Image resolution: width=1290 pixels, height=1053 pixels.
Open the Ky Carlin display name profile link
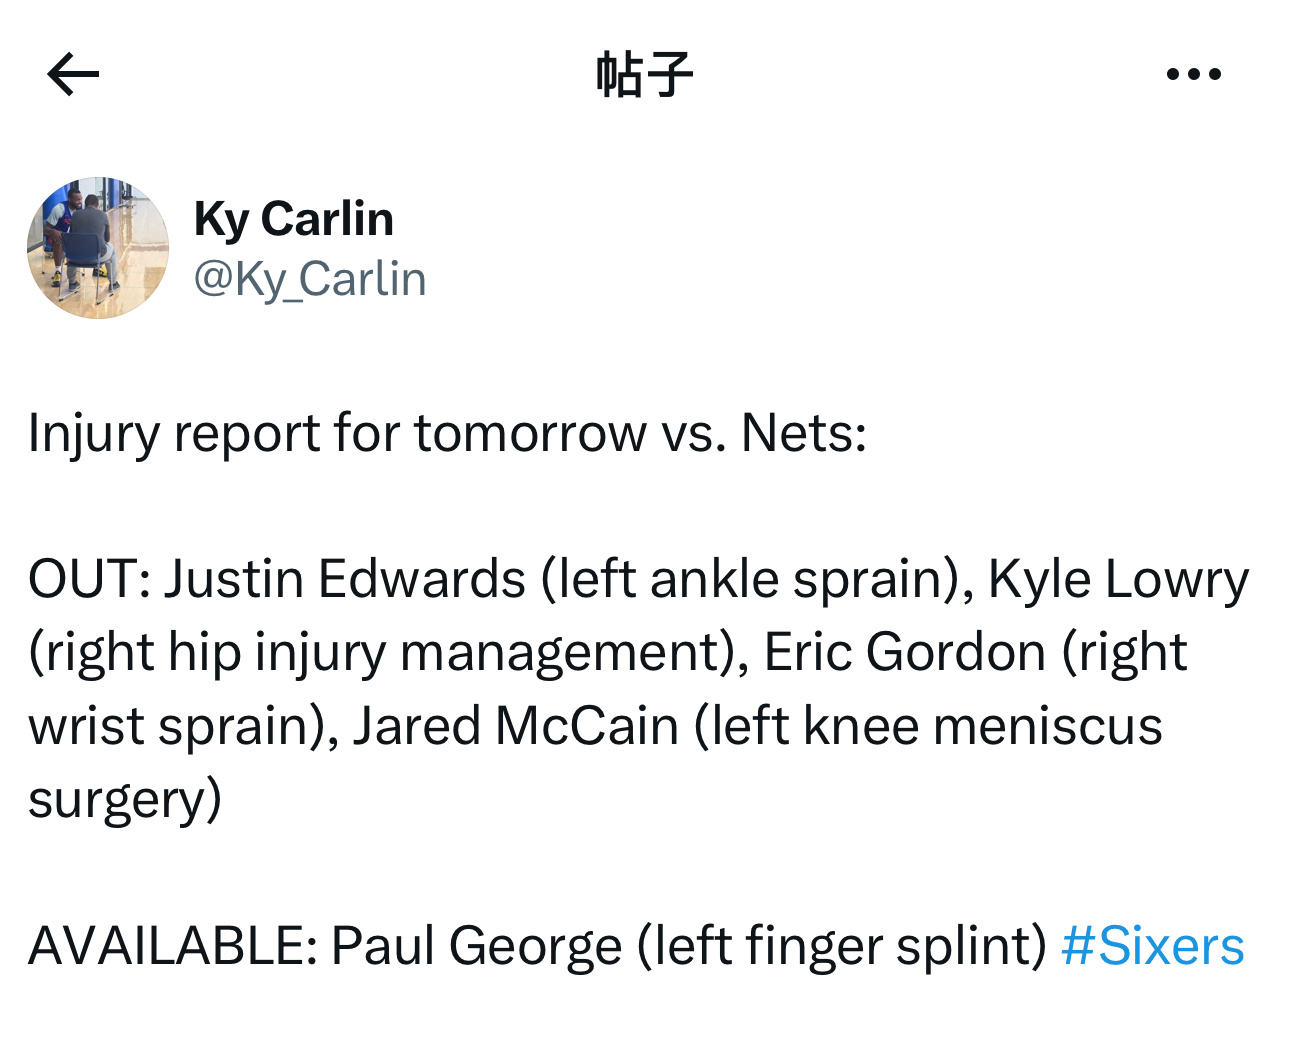[x=294, y=219]
